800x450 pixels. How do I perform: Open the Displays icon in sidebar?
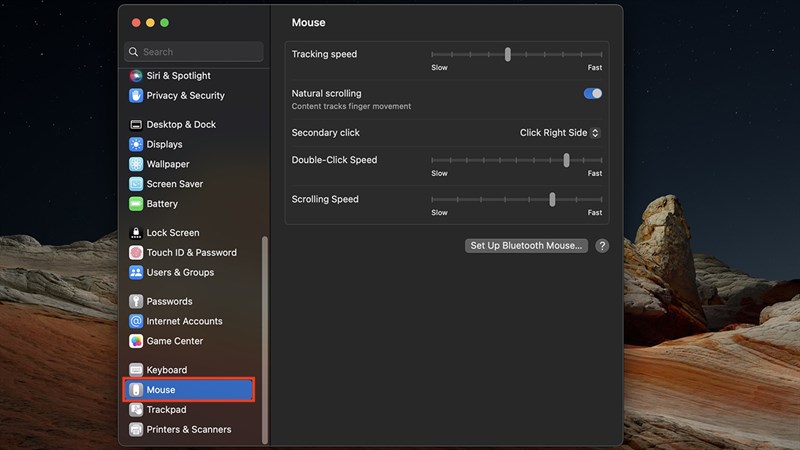click(x=136, y=144)
